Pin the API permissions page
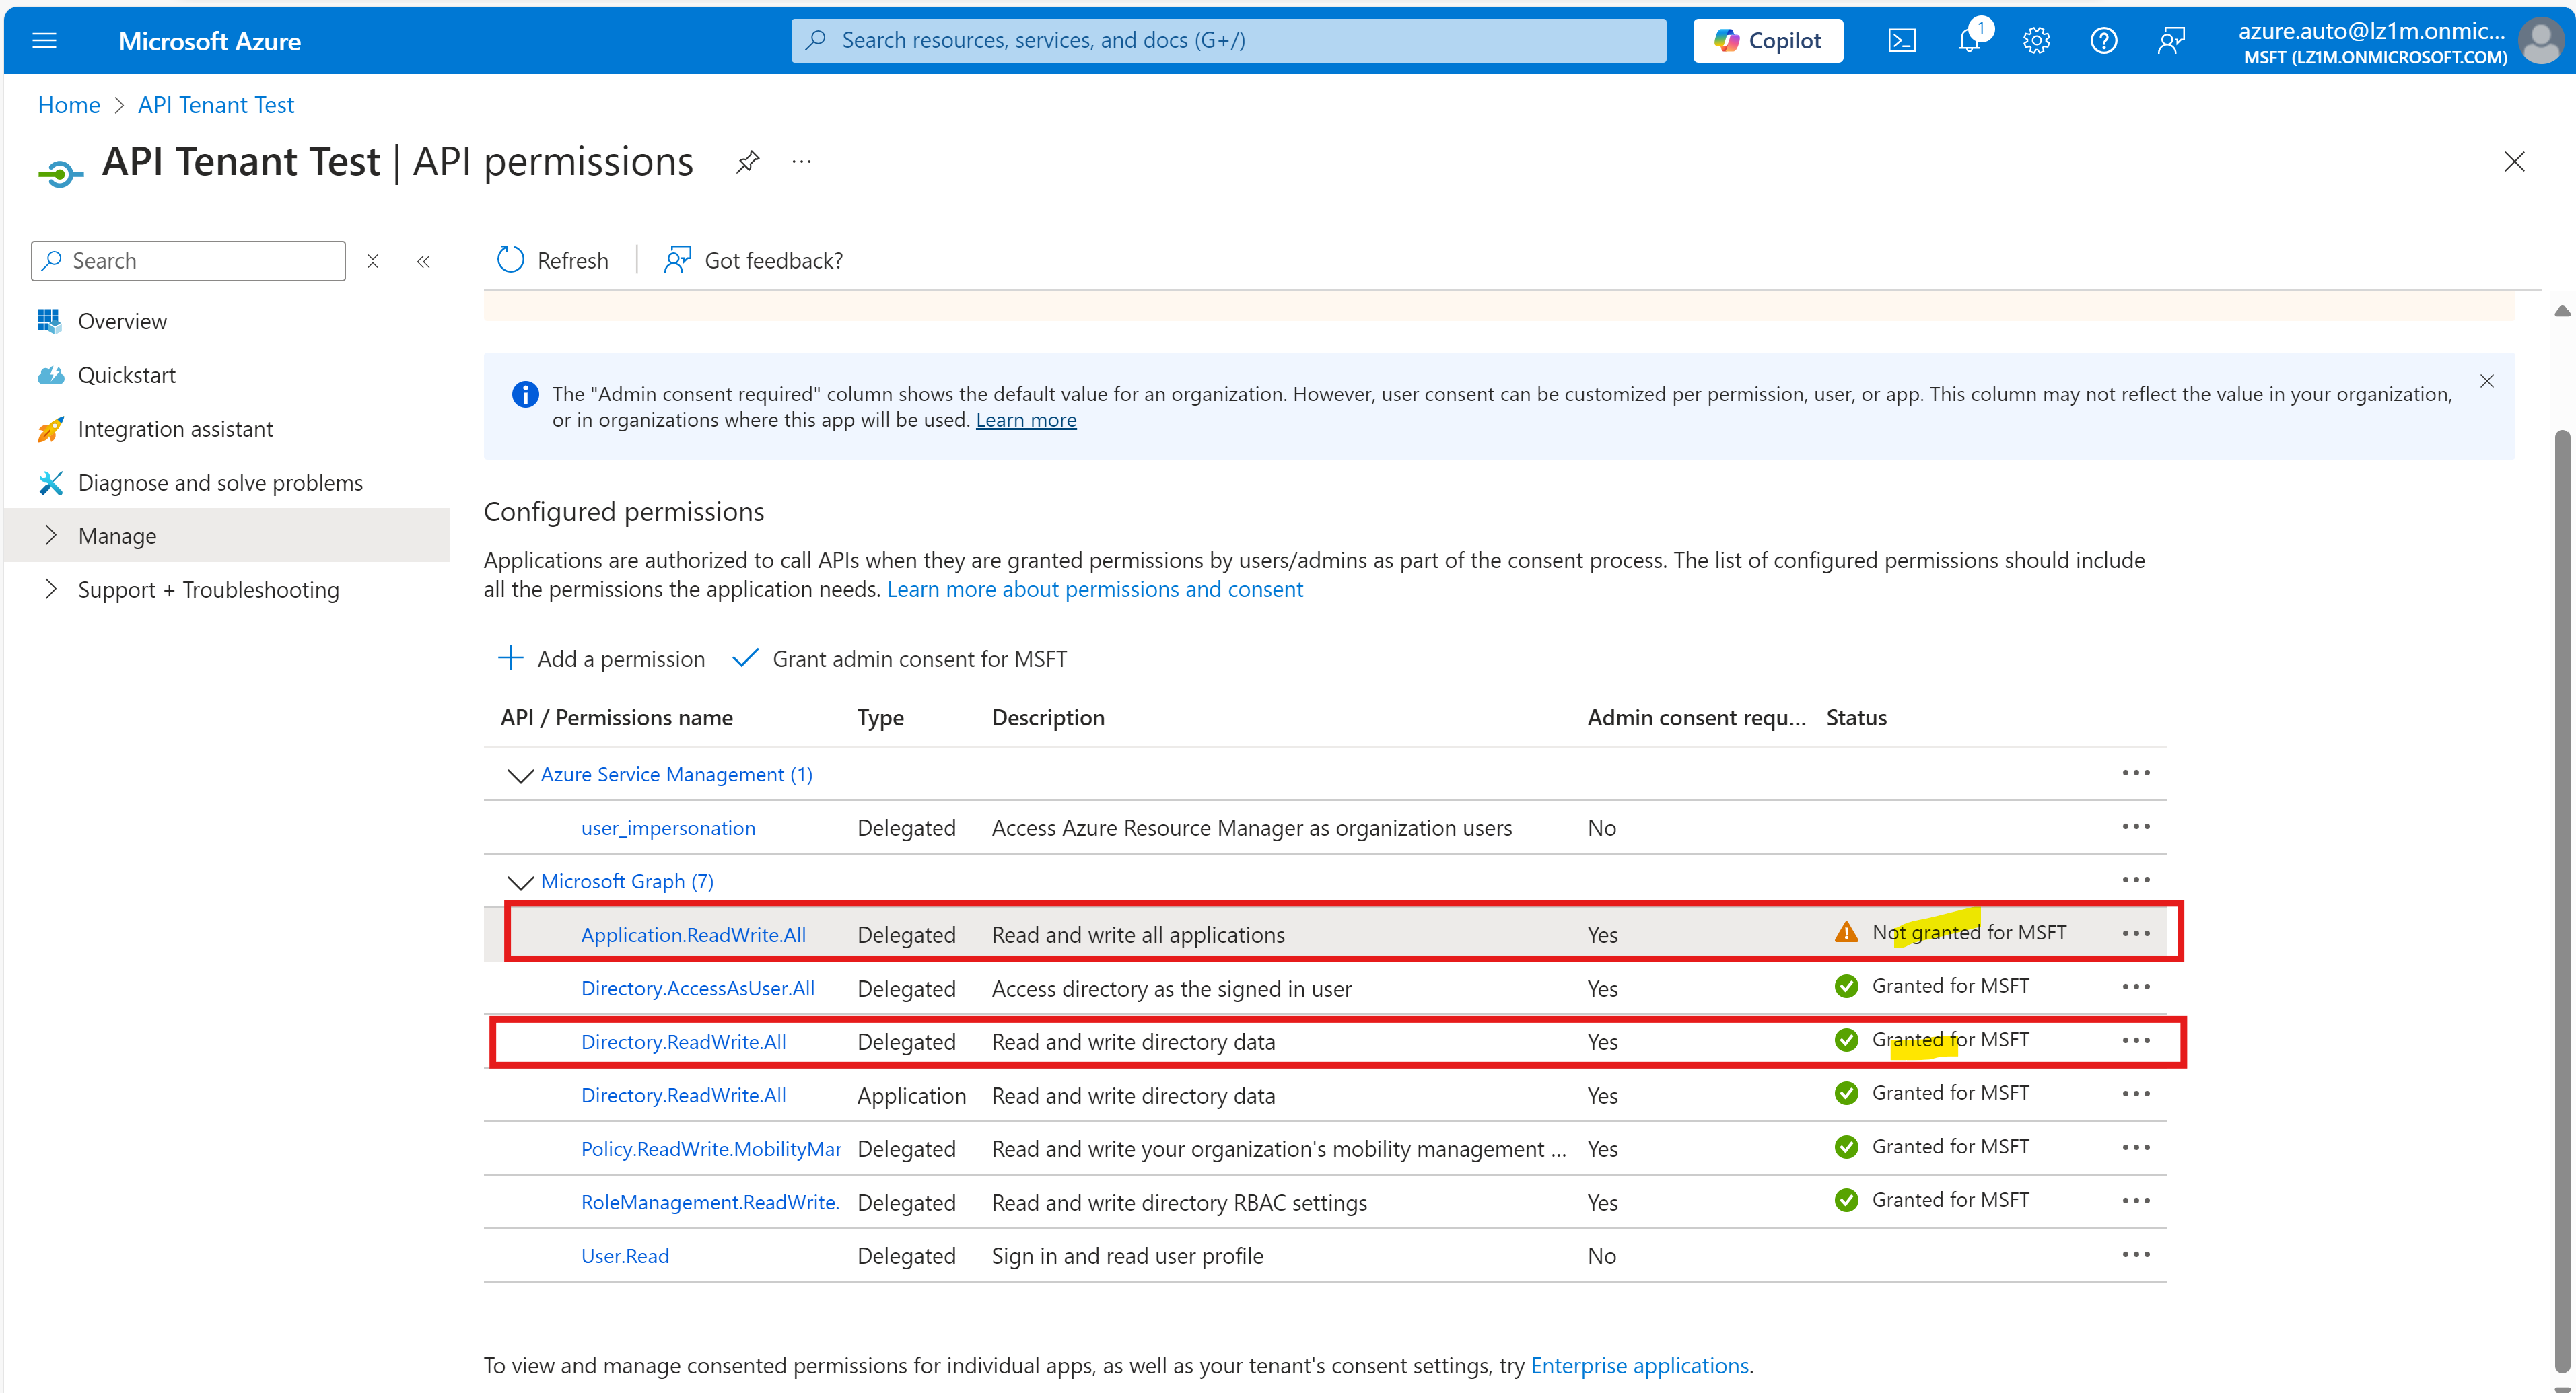This screenshot has width=2576, height=1393. tap(747, 162)
